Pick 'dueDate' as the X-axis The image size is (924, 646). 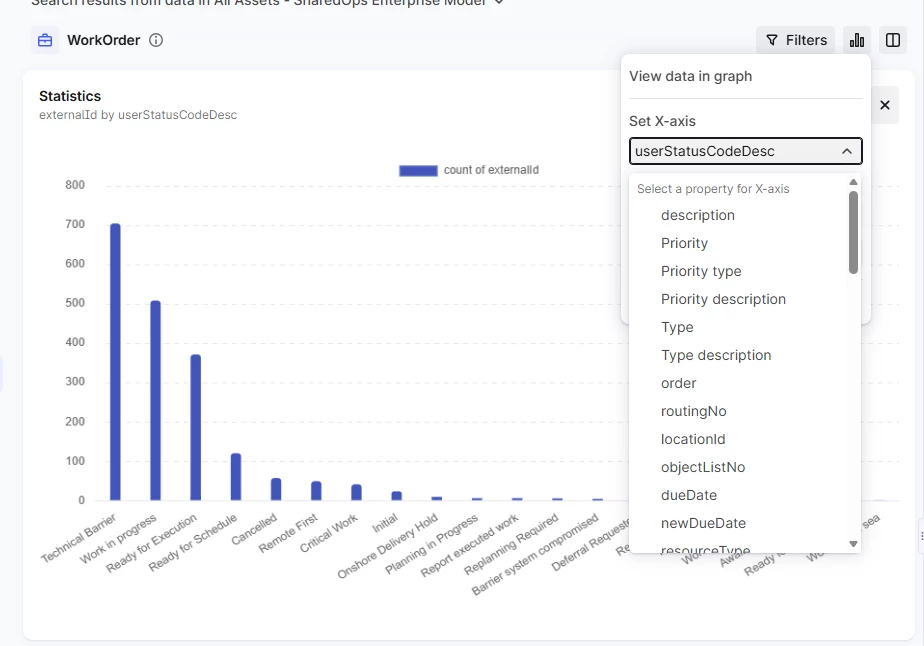[688, 495]
